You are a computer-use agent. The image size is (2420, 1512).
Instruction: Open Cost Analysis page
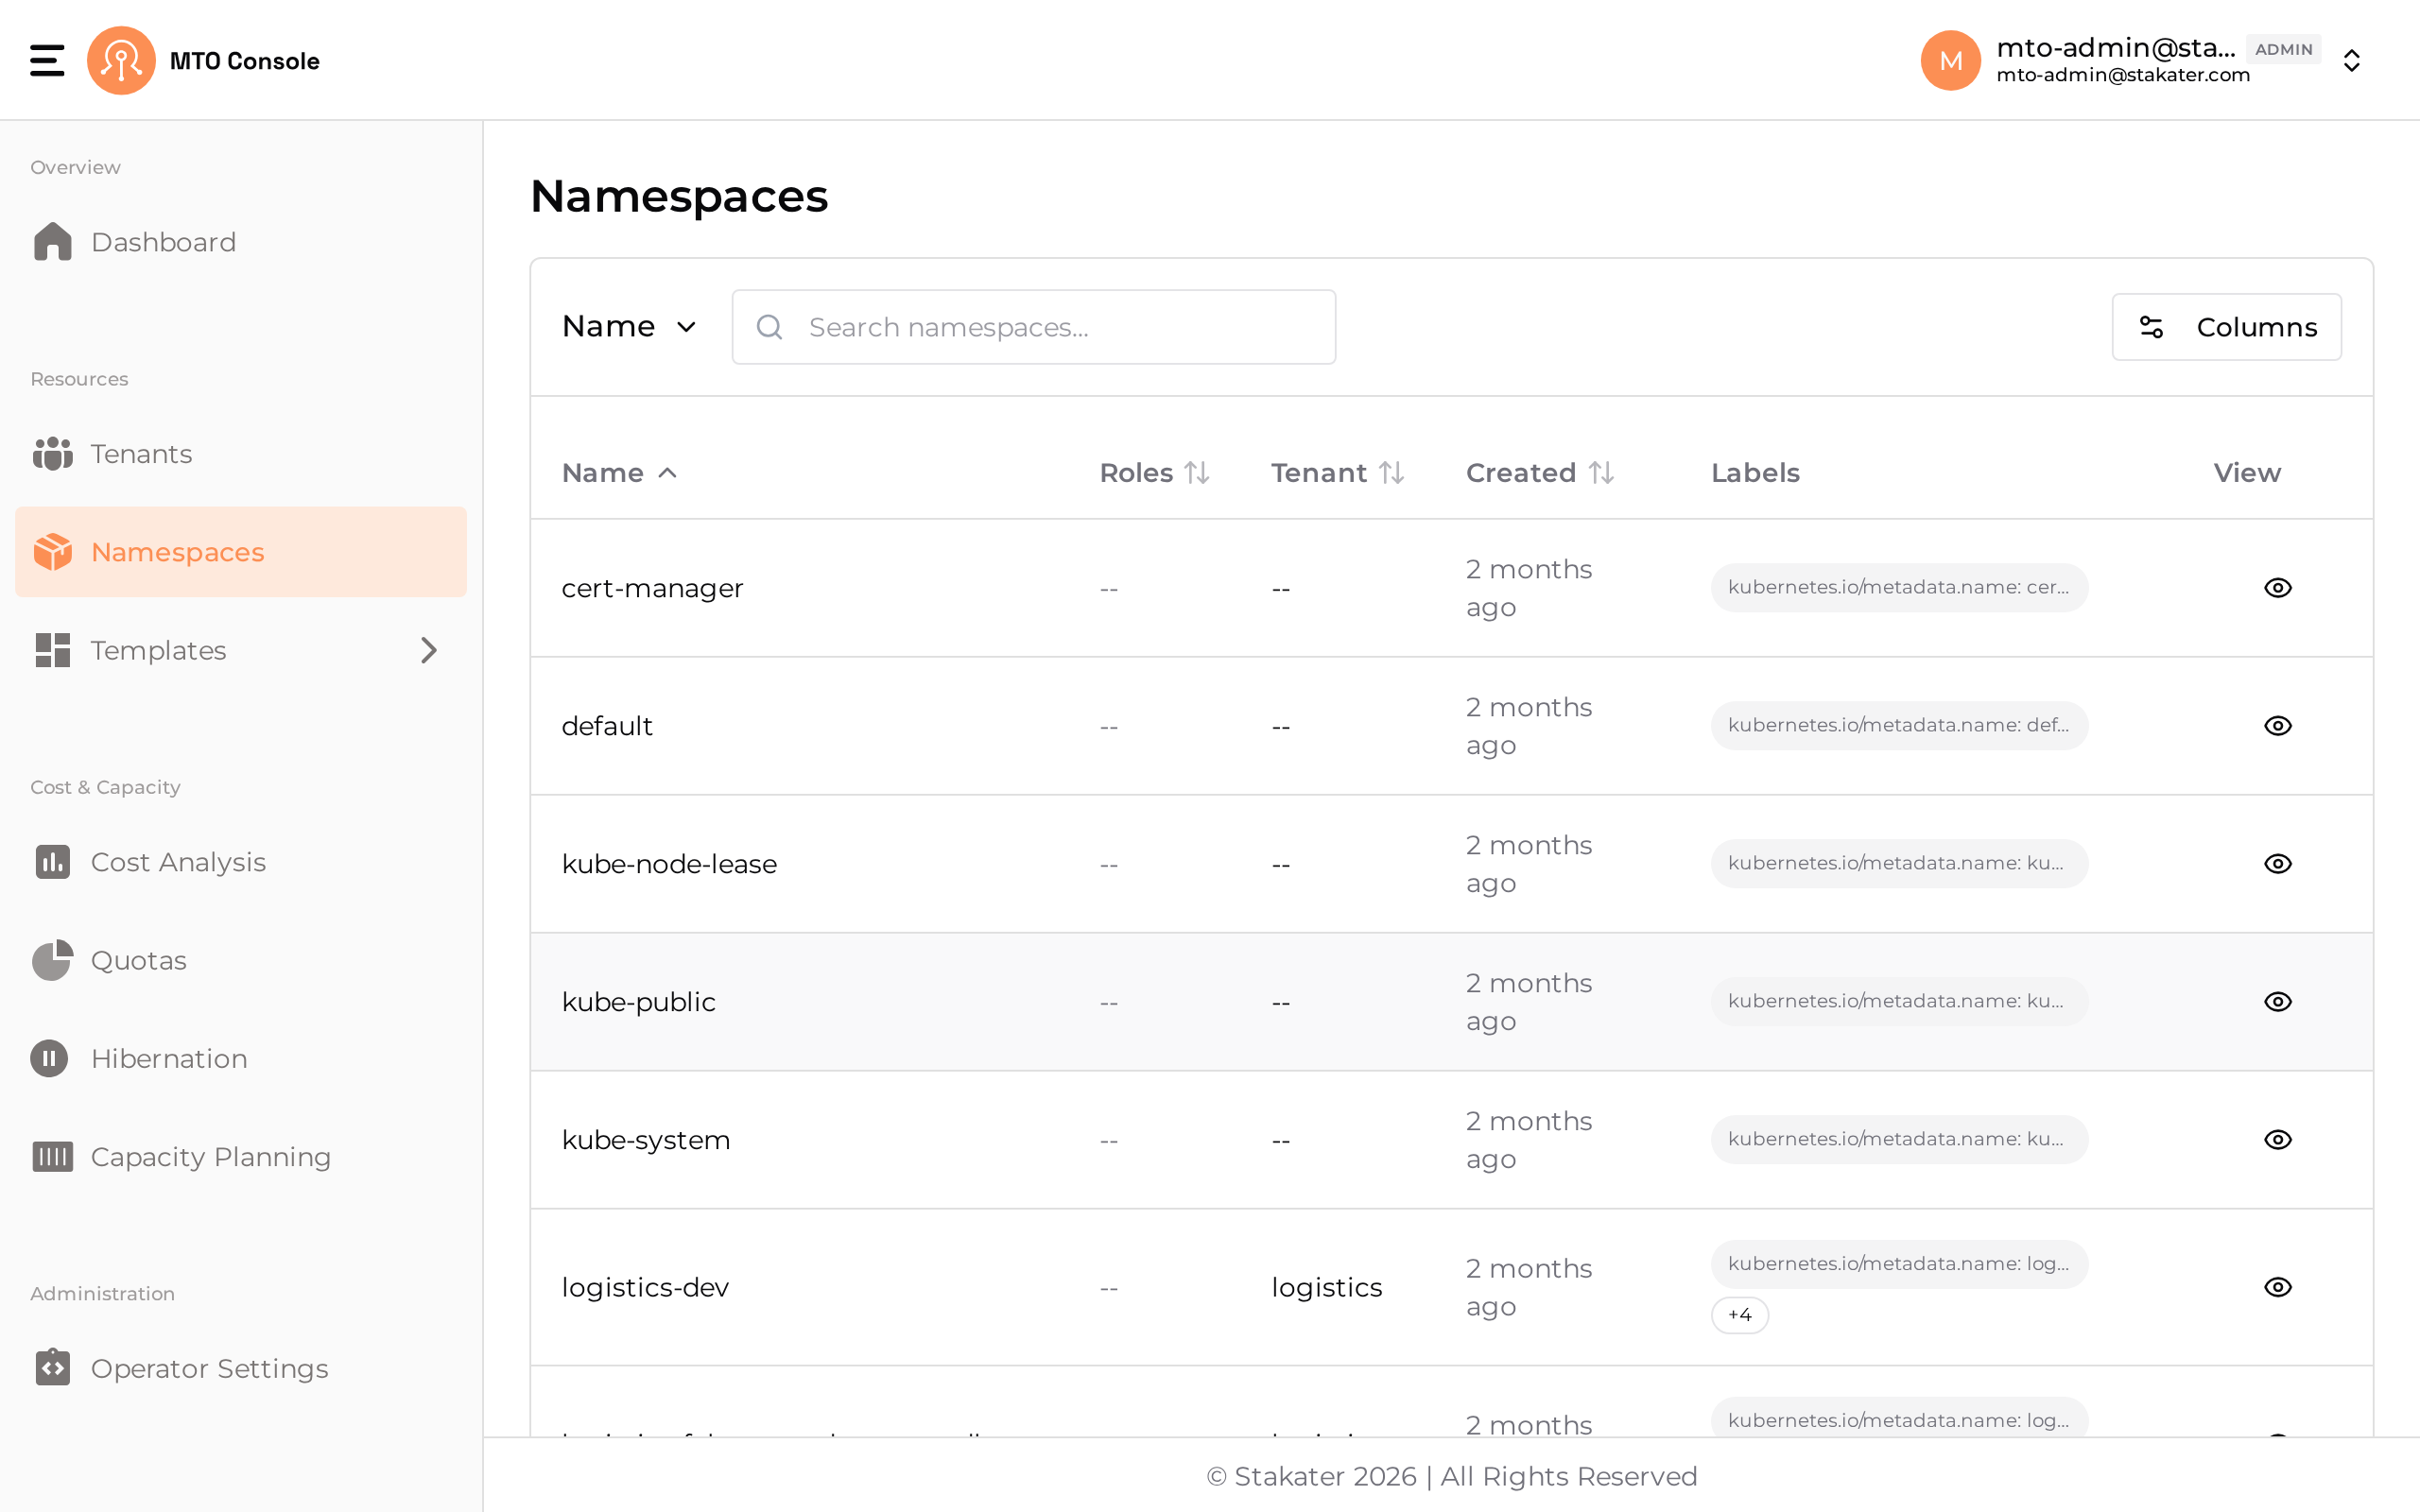241,862
